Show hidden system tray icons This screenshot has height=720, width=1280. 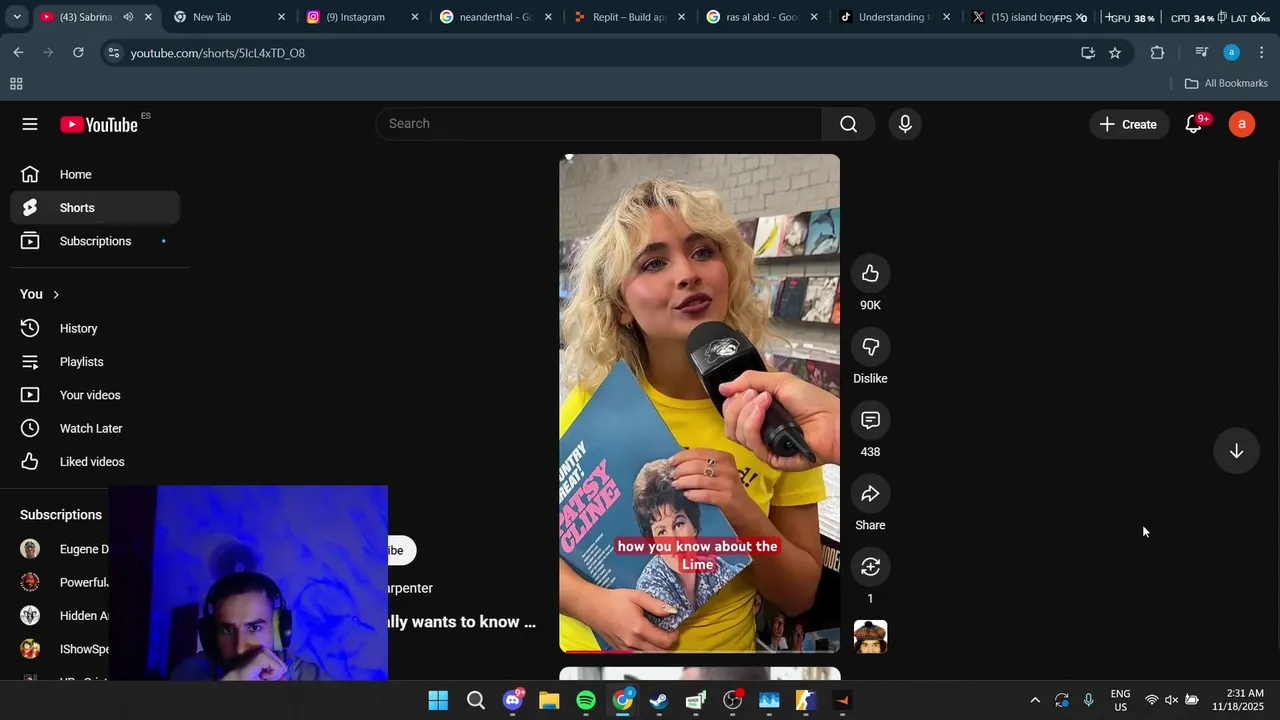click(x=1035, y=700)
